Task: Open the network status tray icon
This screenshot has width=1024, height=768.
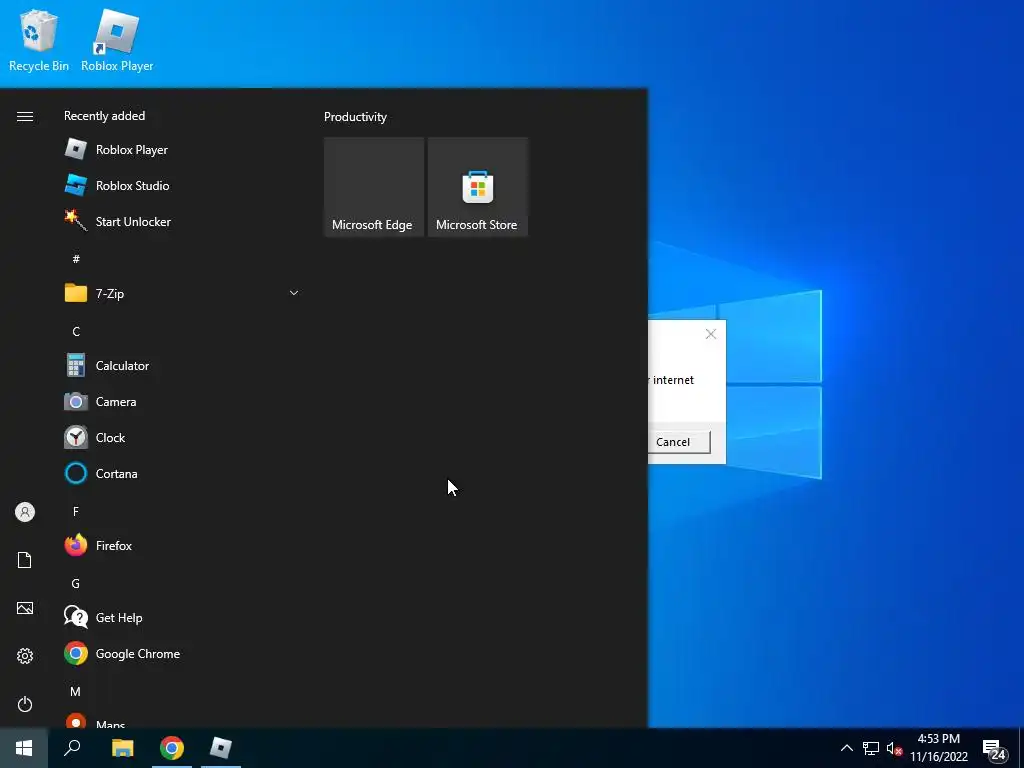Action: pyautogui.click(x=871, y=748)
